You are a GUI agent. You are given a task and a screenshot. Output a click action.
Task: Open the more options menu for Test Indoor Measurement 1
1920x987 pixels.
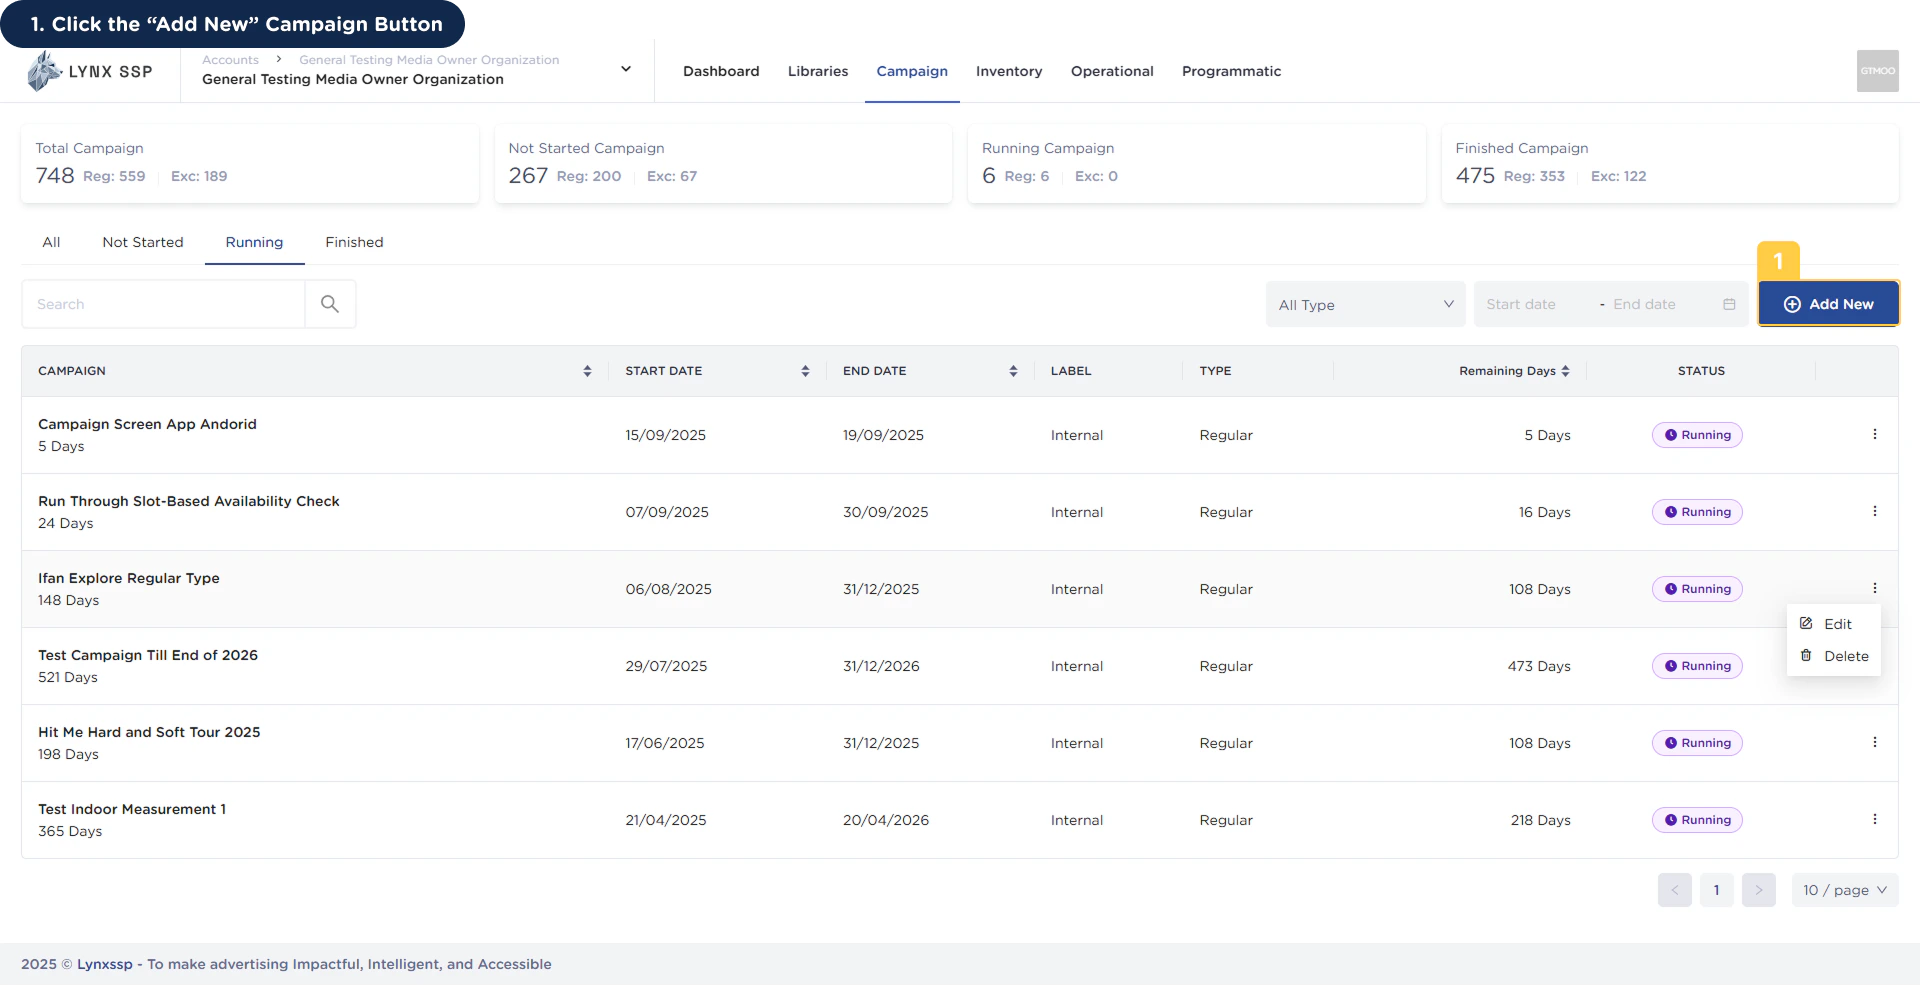(1874, 819)
